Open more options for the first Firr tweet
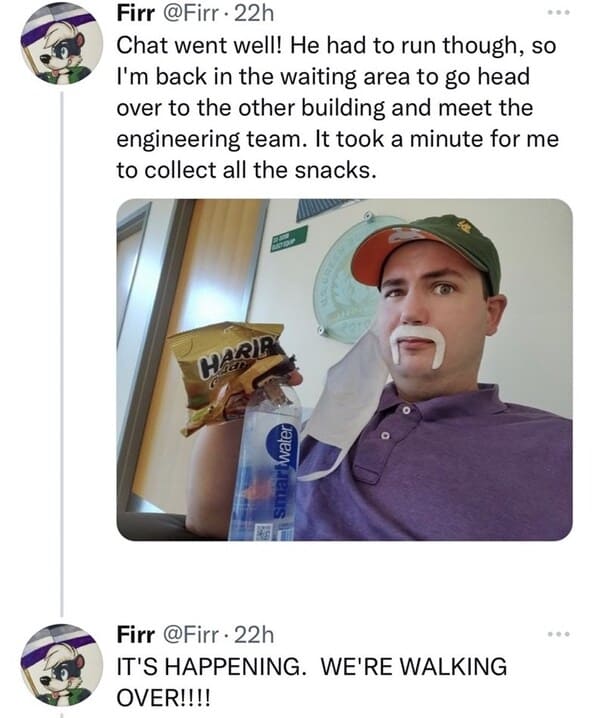 pyautogui.click(x=559, y=13)
